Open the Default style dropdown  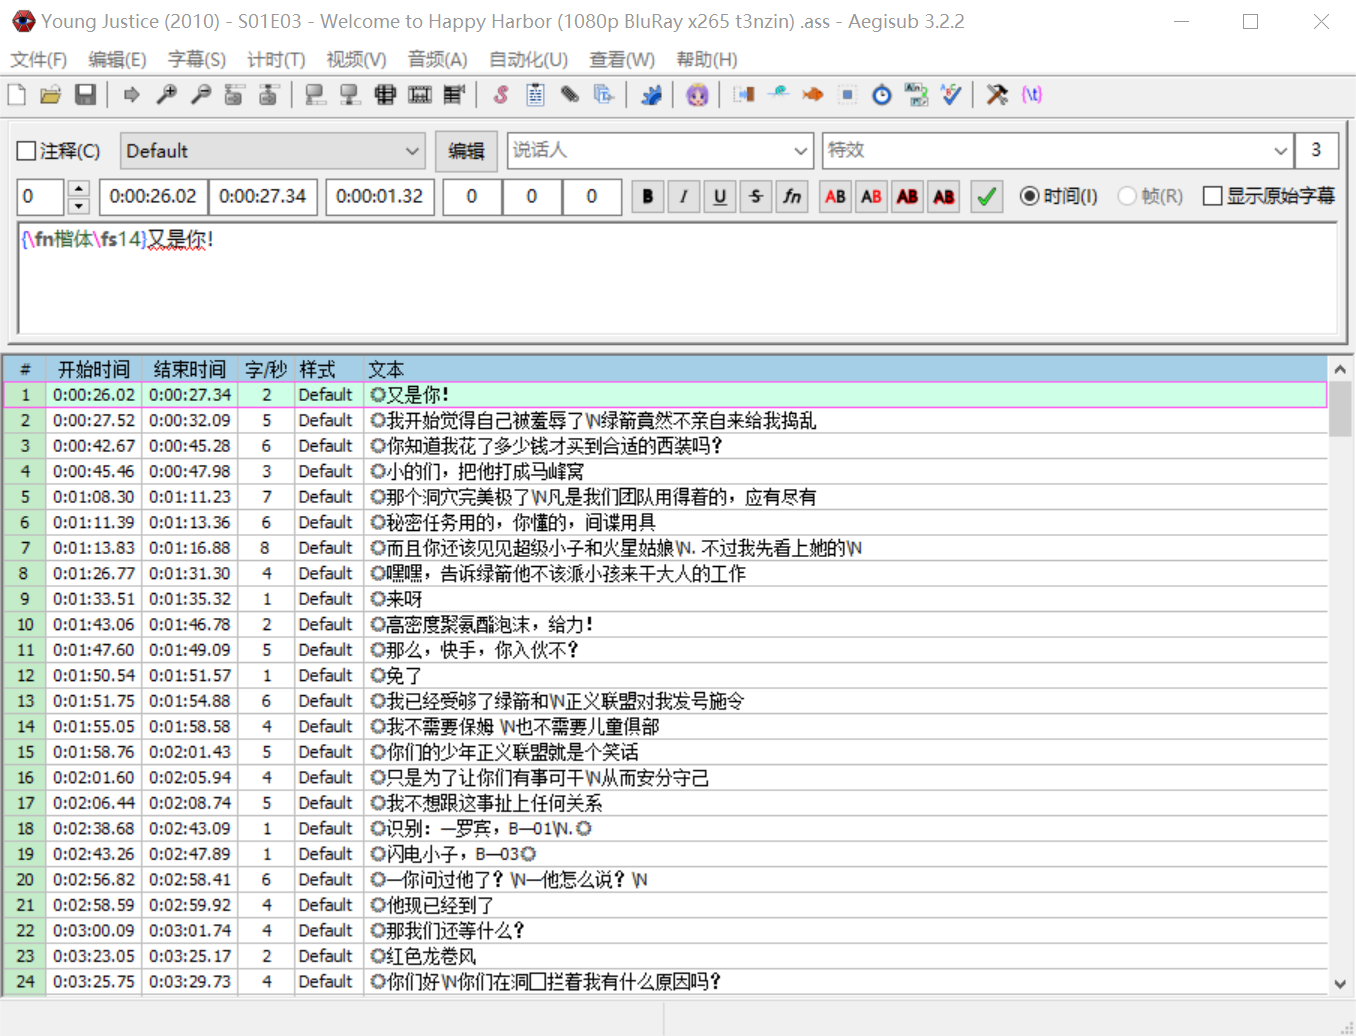point(273,151)
